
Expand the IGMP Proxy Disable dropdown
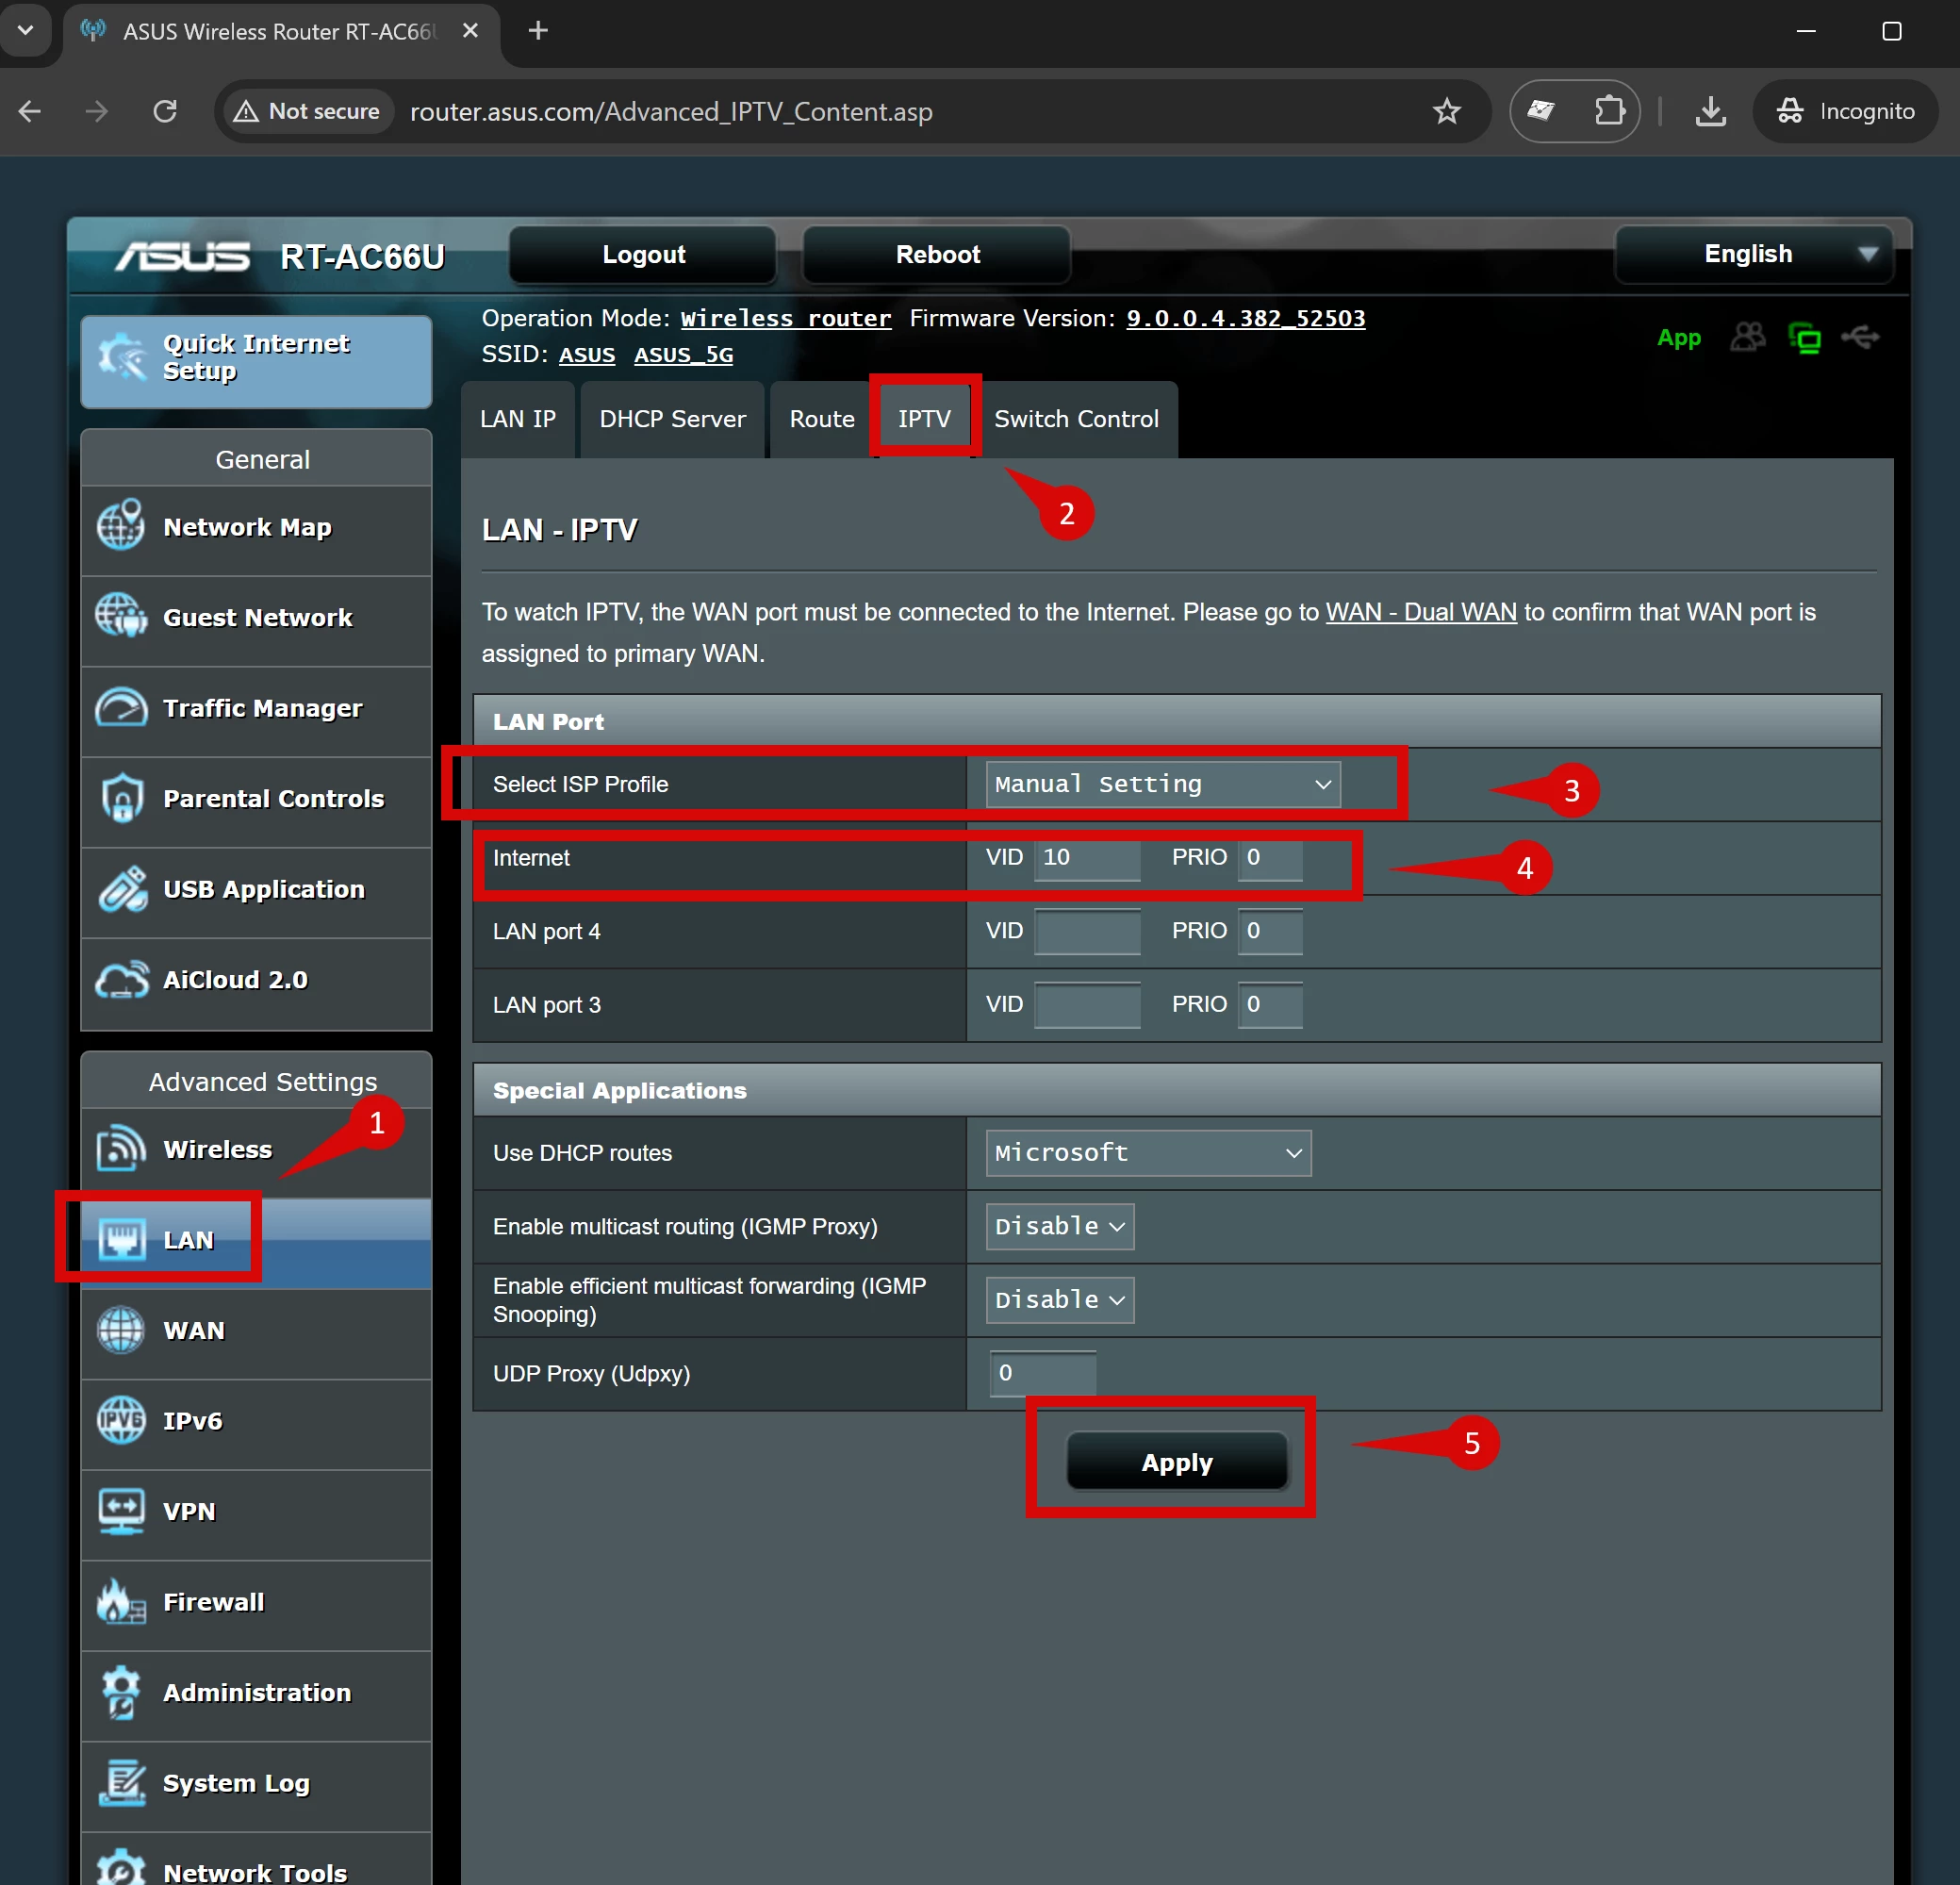coord(1059,1227)
